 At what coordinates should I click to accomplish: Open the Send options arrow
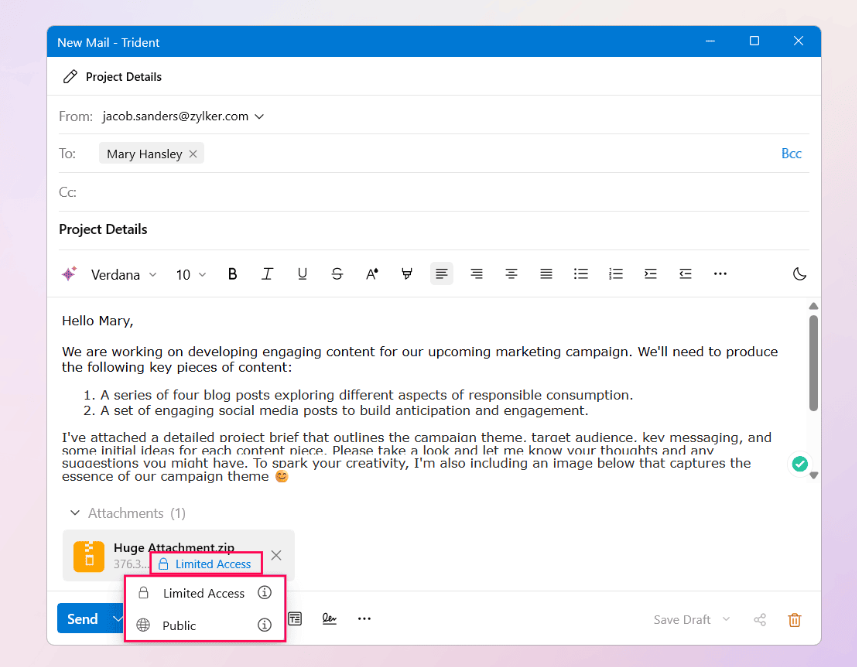[x=117, y=619]
